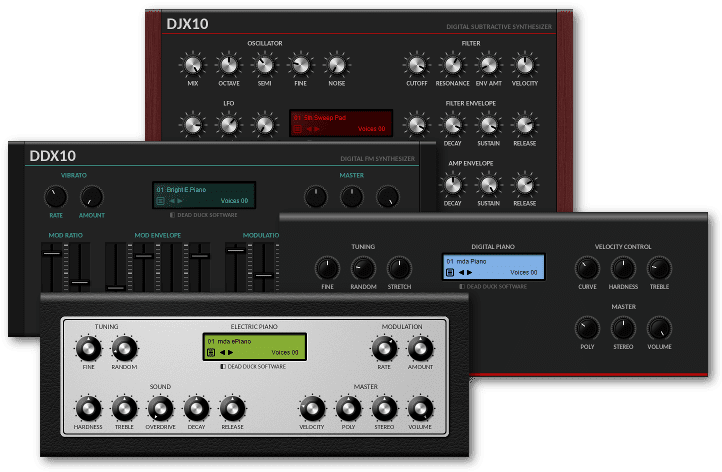Click the '01 Bright E Piano' preset name
722x472 pixels.
coord(181,190)
